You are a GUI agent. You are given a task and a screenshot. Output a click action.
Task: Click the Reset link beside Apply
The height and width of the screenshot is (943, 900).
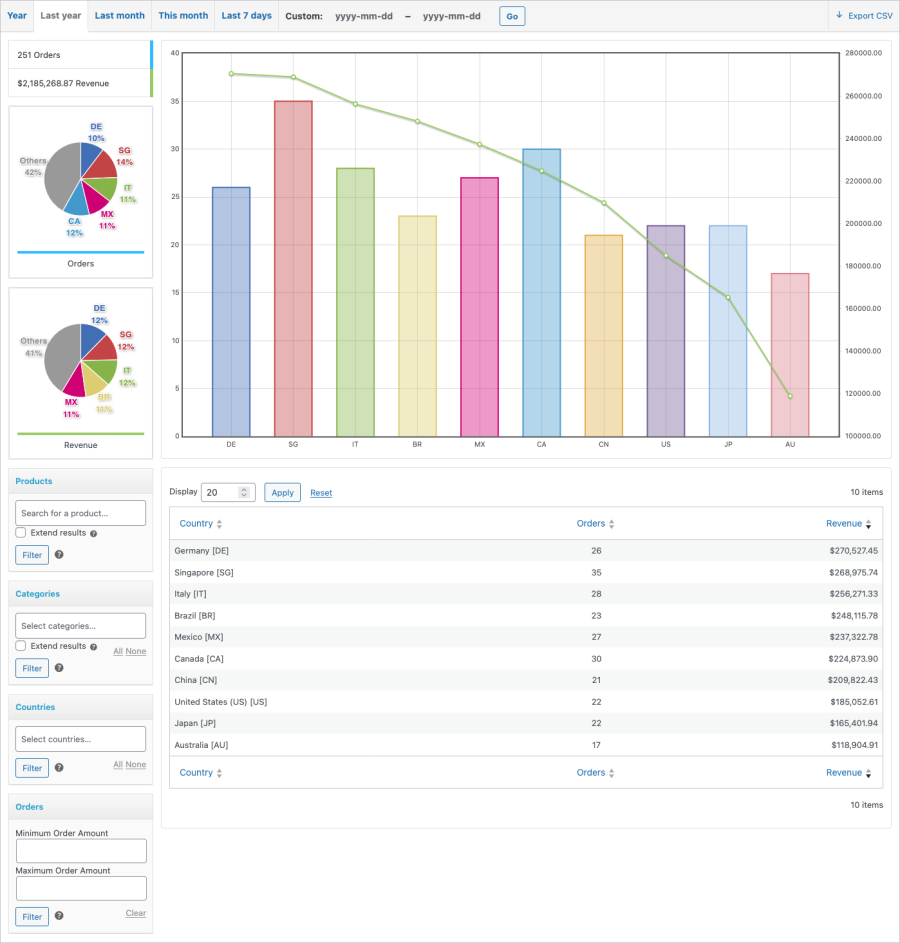point(321,492)
